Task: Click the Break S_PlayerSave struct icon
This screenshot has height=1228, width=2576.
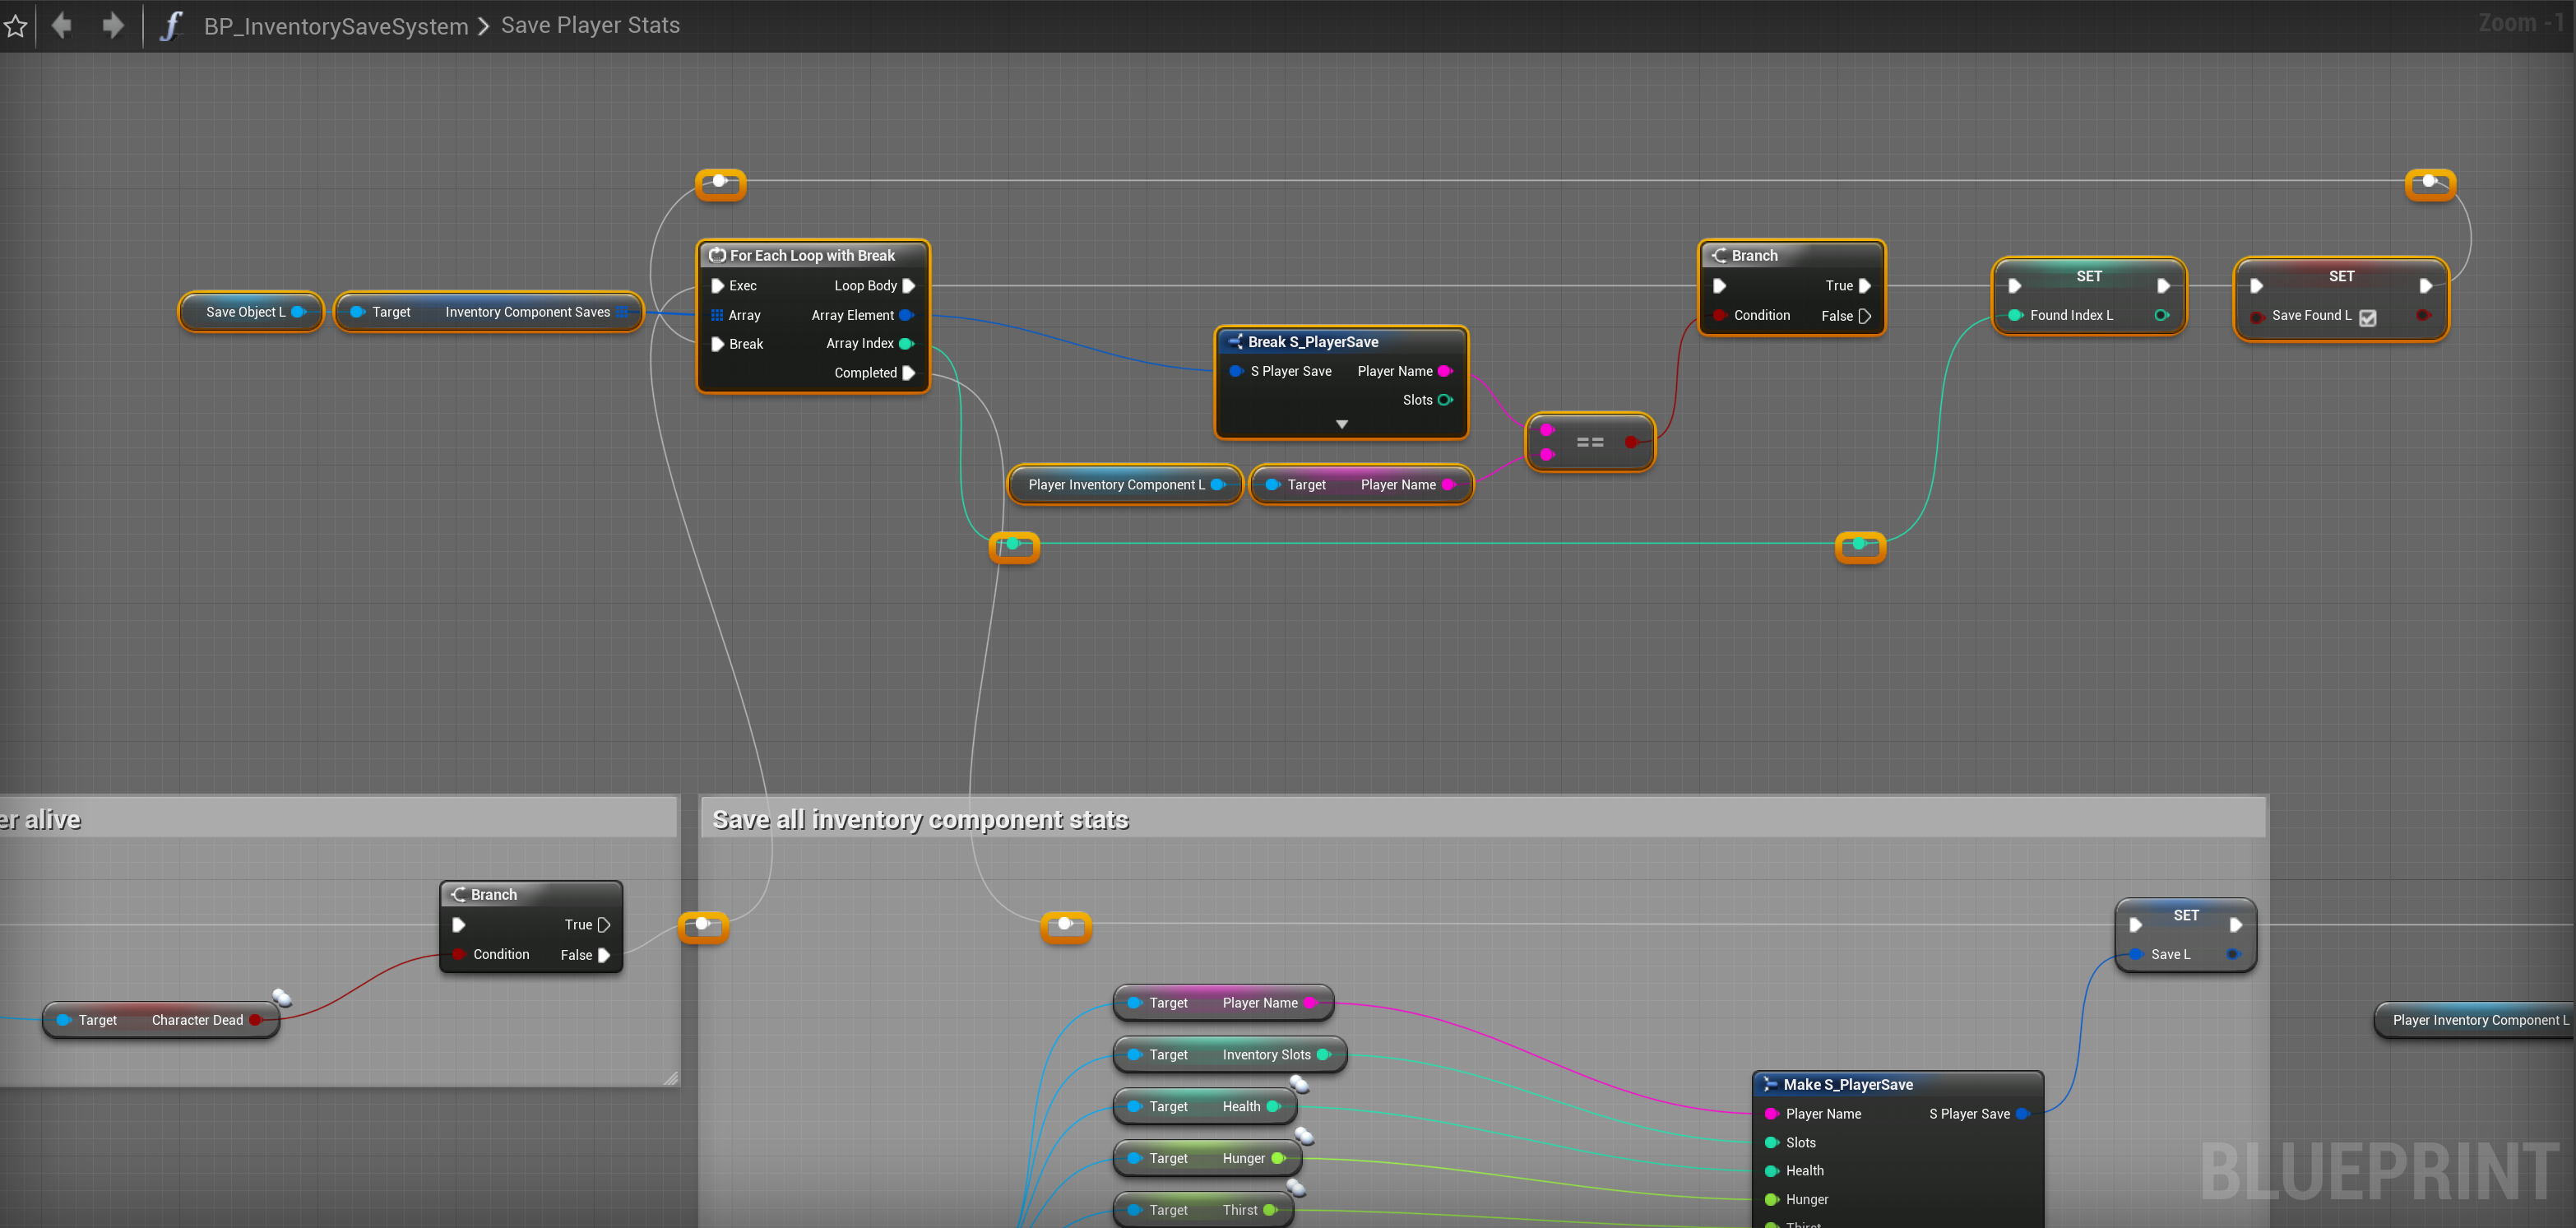Action: click(1235, 342)
